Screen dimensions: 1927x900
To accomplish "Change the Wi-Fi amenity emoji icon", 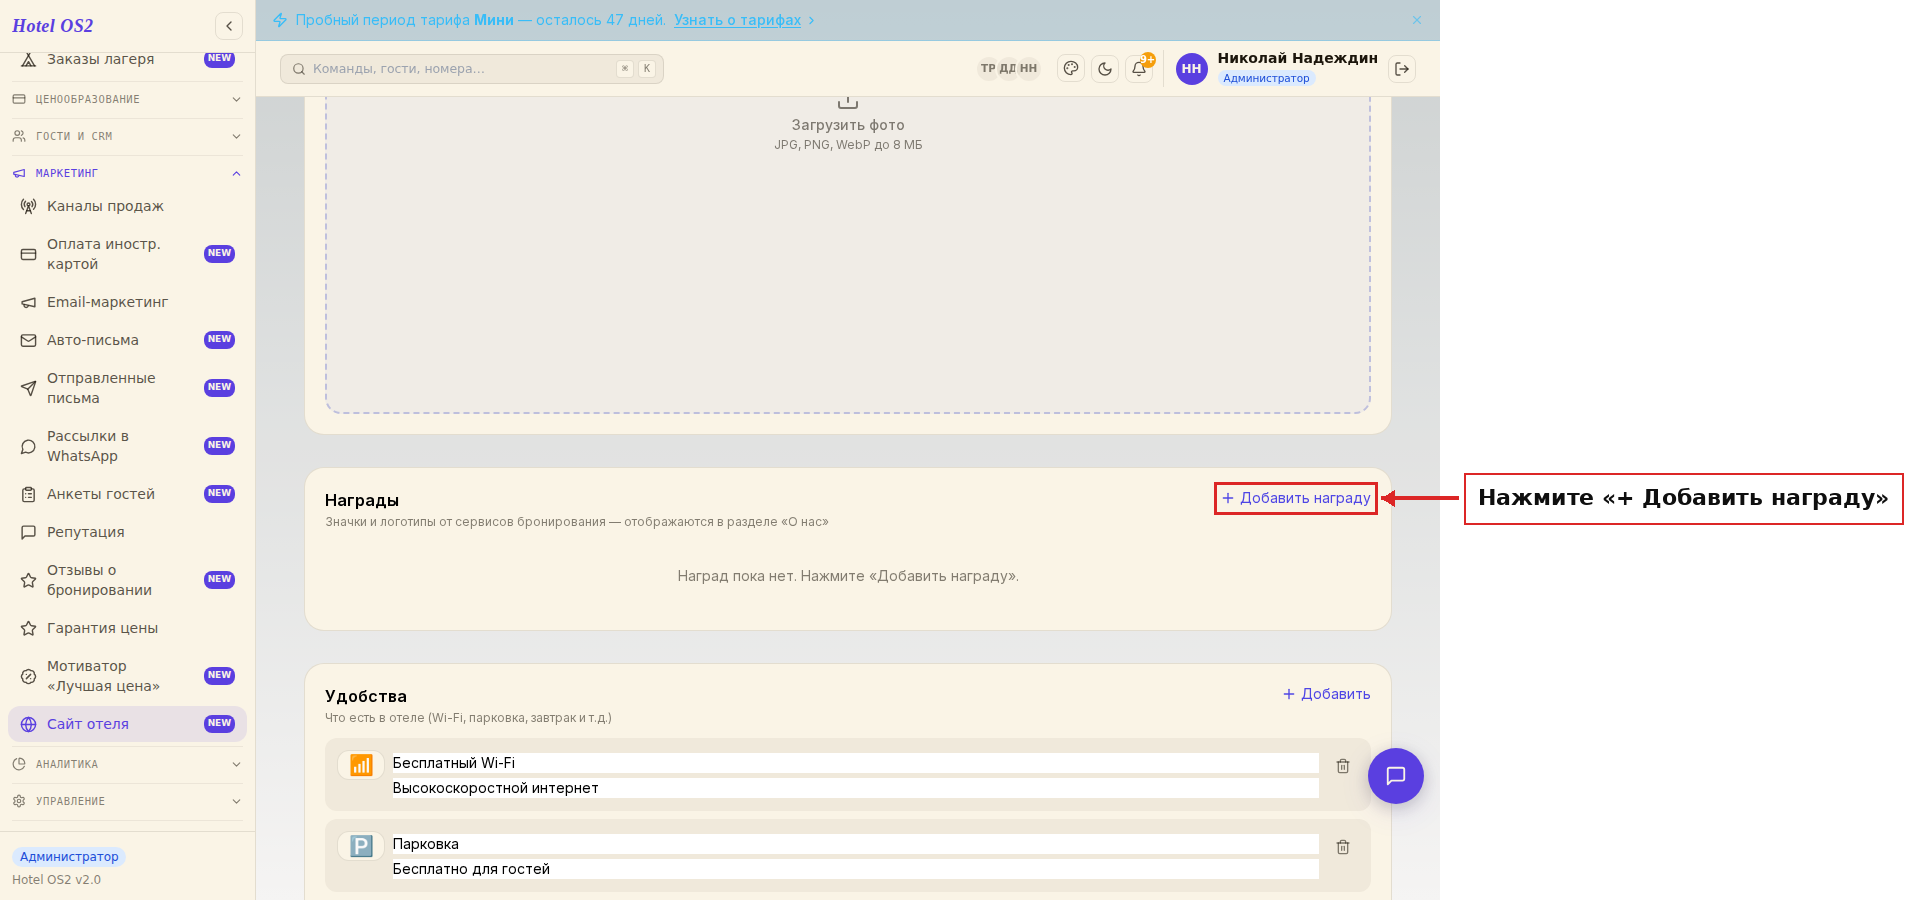I will coord(361,765).
